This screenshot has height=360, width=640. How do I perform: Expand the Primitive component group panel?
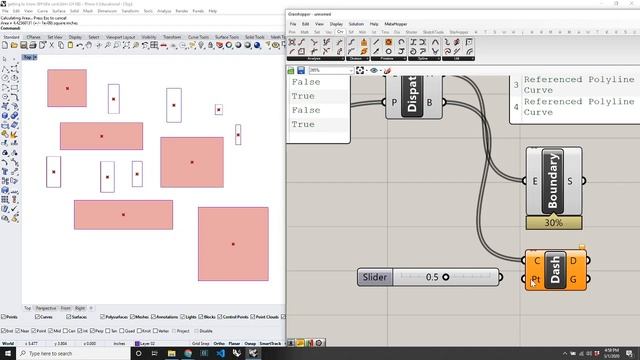[388, 59]
